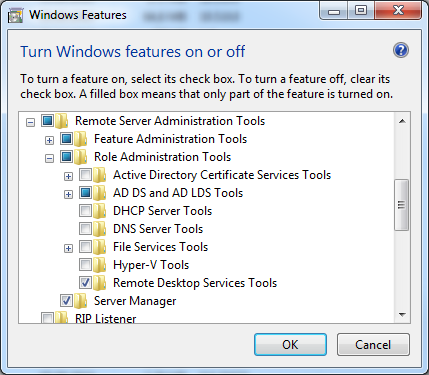429x375 pixels.
Task: Select the DNS Server Tools label
Action: coord(158,229)
